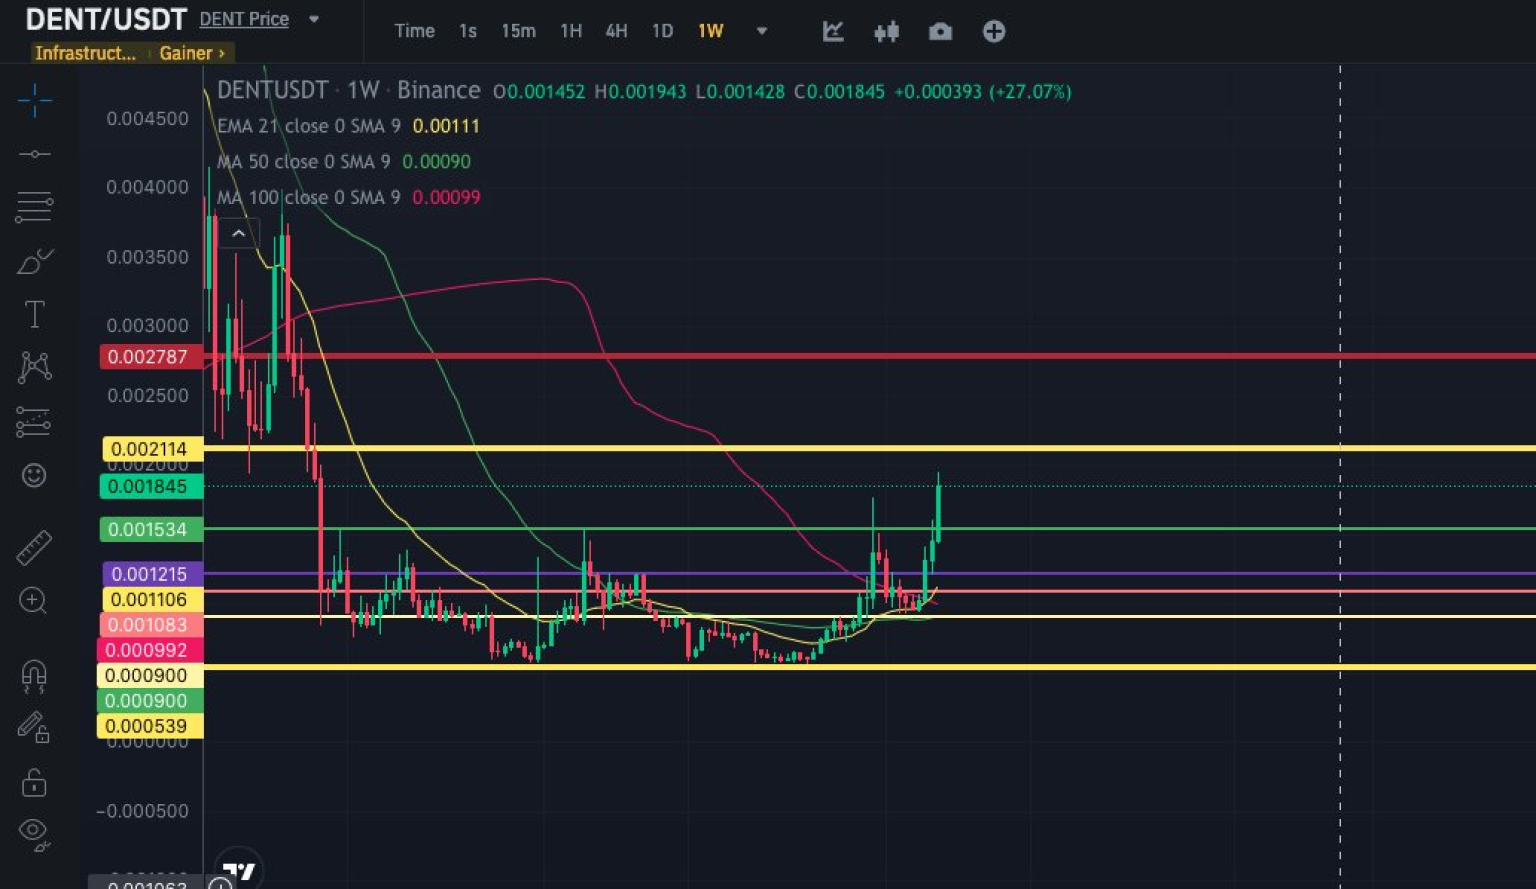Select the Text annotation tool
This screenshot has width=1536, height=889.
click(x=34, y=313)
